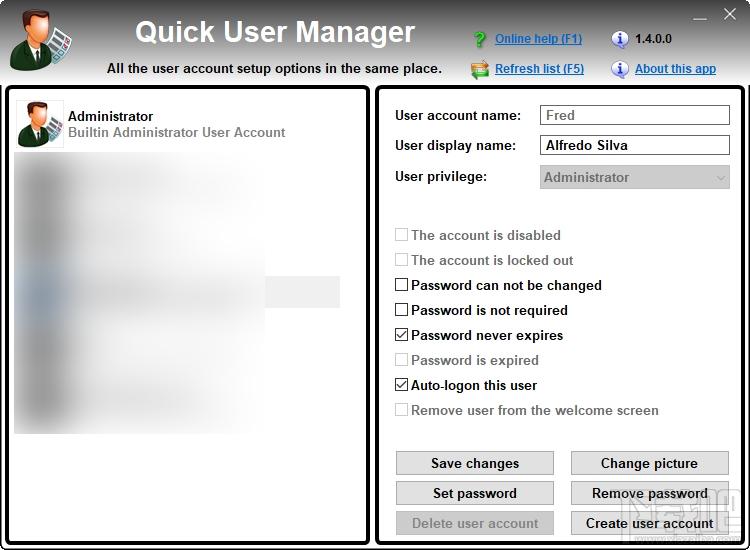750x550 pixels.
Task: Toggle The account is disabled checkbox
Action: click(401, 235)
